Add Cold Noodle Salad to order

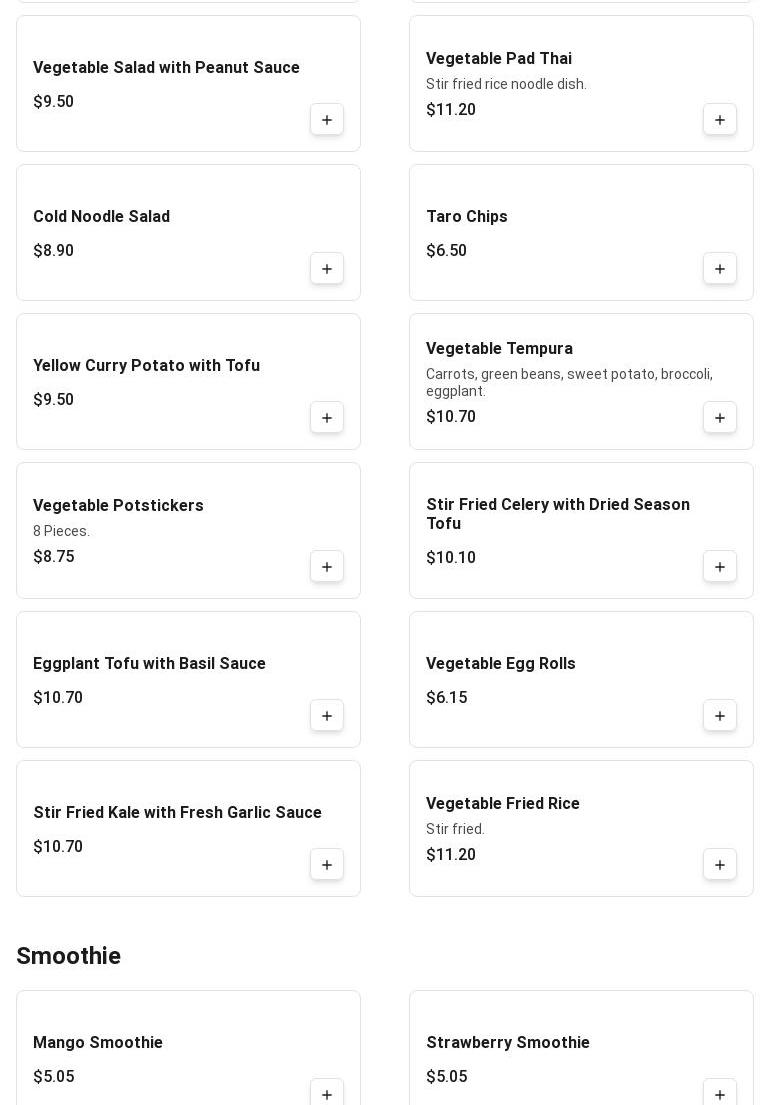coord(327,269)
